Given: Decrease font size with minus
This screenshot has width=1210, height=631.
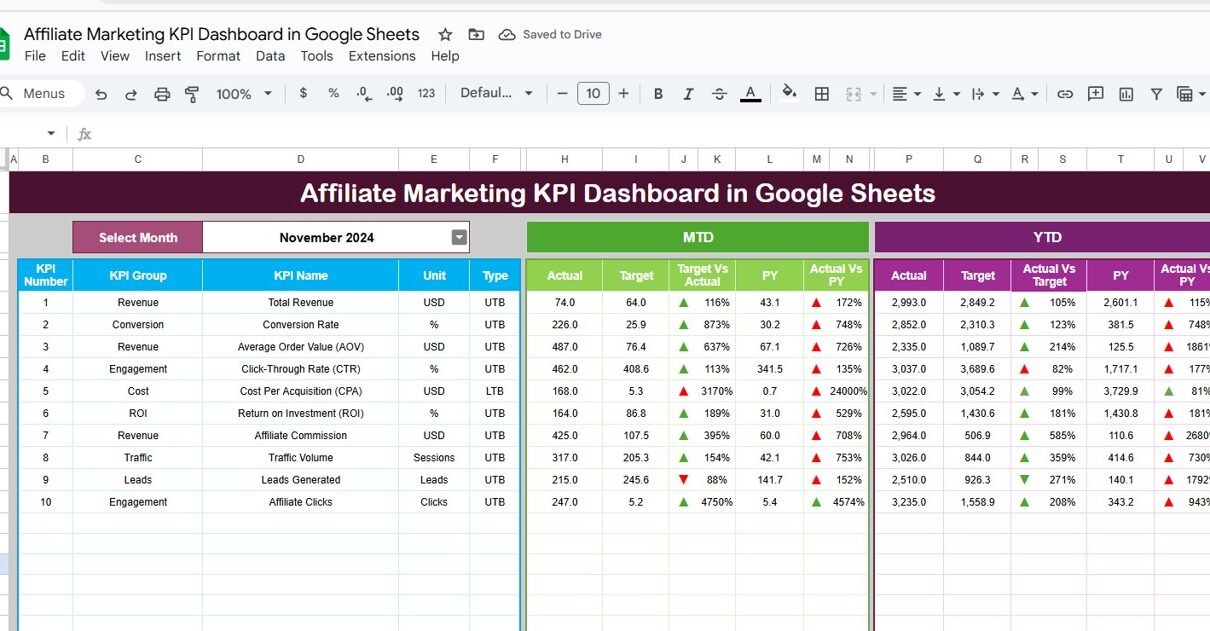Looking at the screenshot, I should coord(562,93).
